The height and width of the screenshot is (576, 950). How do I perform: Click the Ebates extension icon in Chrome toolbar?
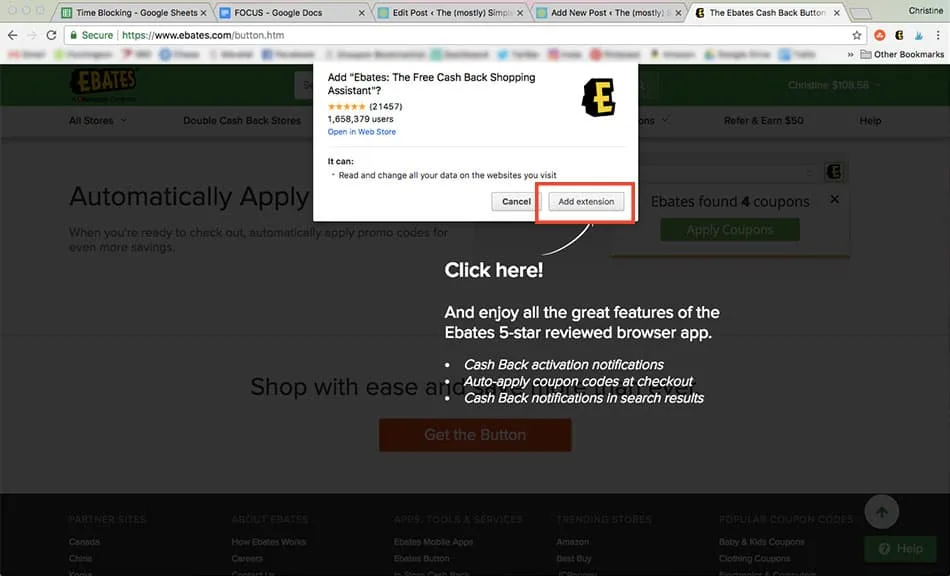(x=900, y=35)
